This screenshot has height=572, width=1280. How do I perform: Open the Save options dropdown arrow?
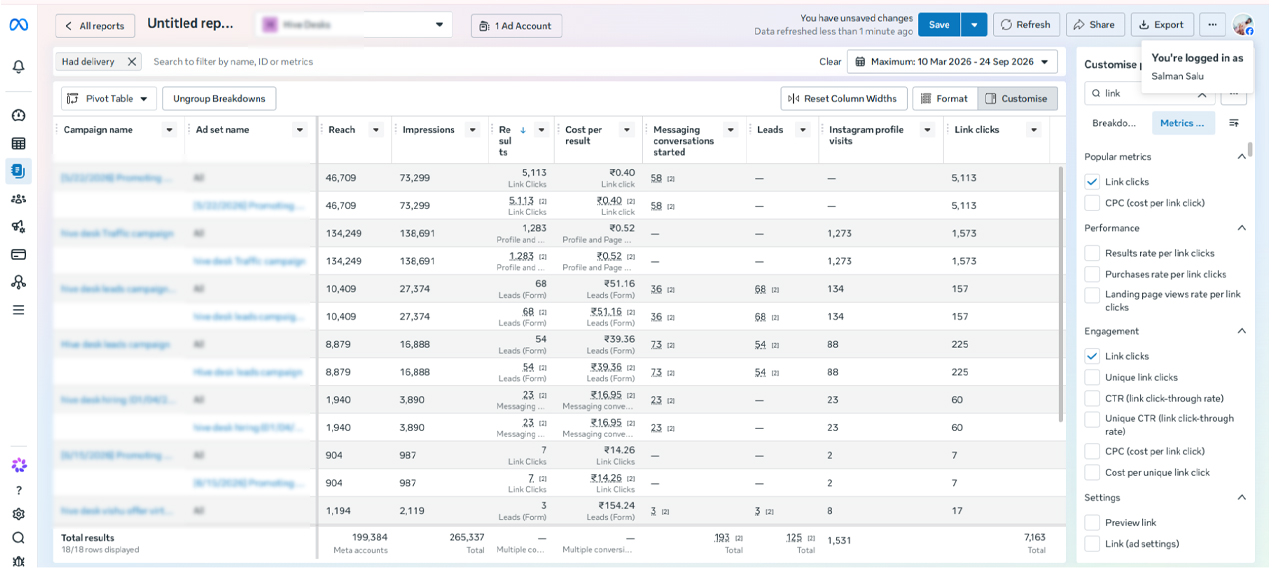973,25
